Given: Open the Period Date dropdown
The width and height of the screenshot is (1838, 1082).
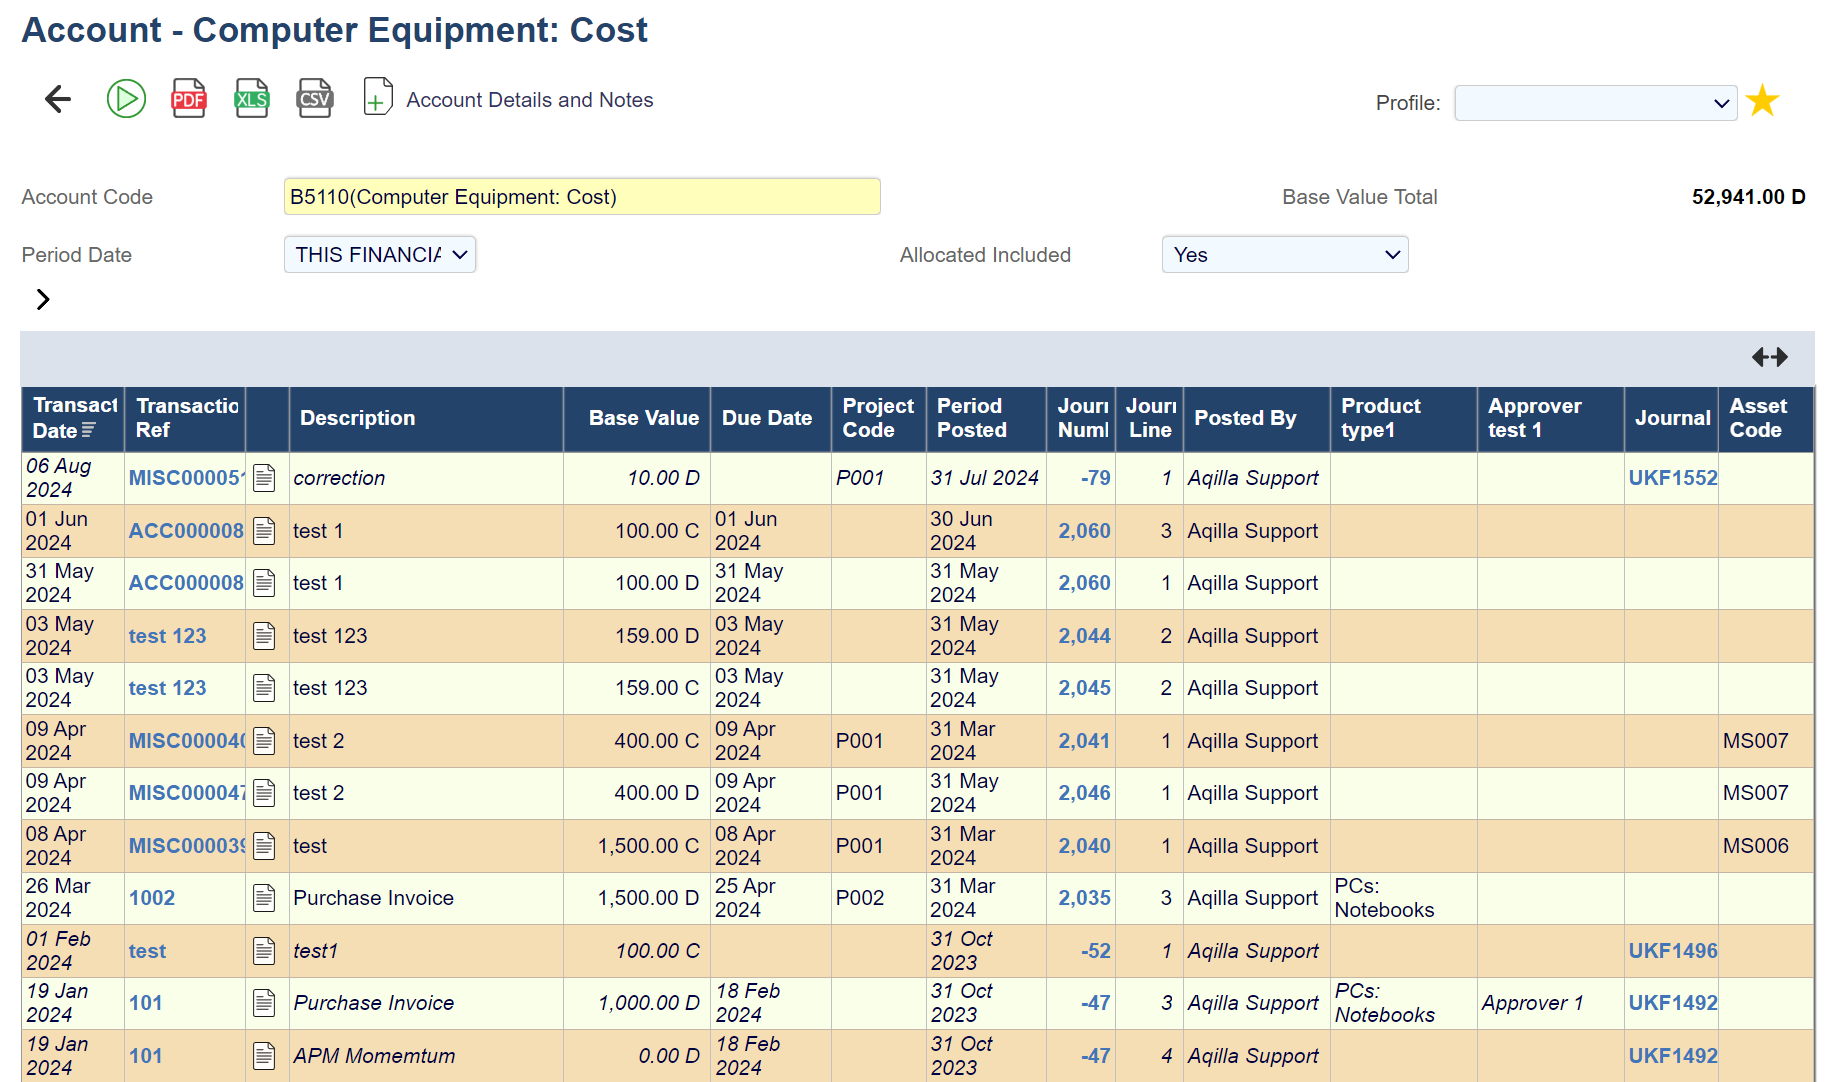Looking at the screenshot, I should point(380,255).
